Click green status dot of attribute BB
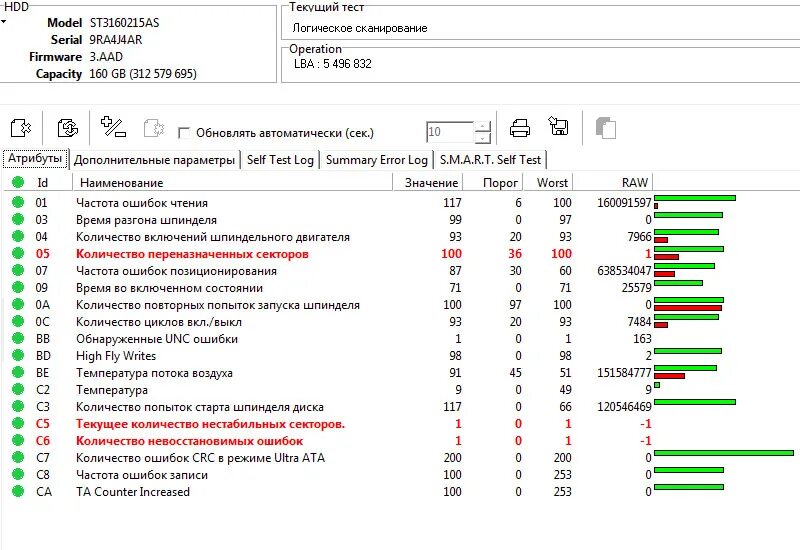Viewport: 800px width, 550px height. tap(18, 338)
